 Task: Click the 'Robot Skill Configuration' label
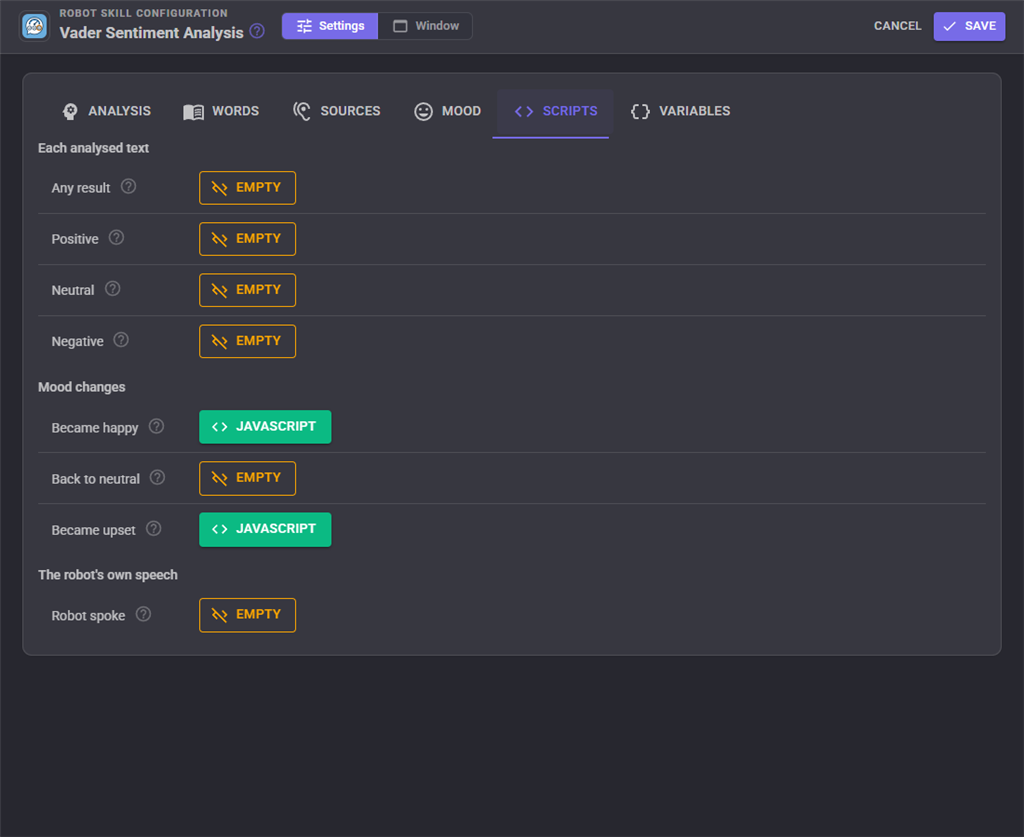144,13
